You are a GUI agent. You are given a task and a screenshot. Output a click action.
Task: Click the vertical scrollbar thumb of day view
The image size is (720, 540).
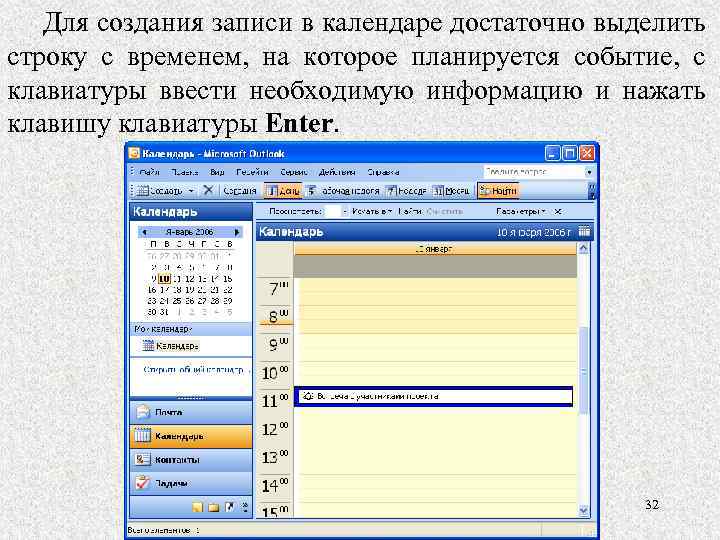583,370
